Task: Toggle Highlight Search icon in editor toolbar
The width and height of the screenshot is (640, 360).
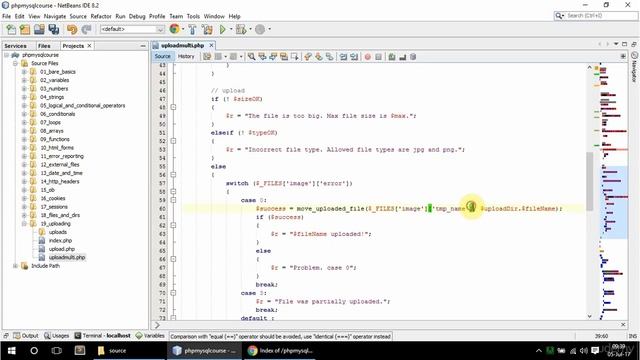Action: coord(284,57)
